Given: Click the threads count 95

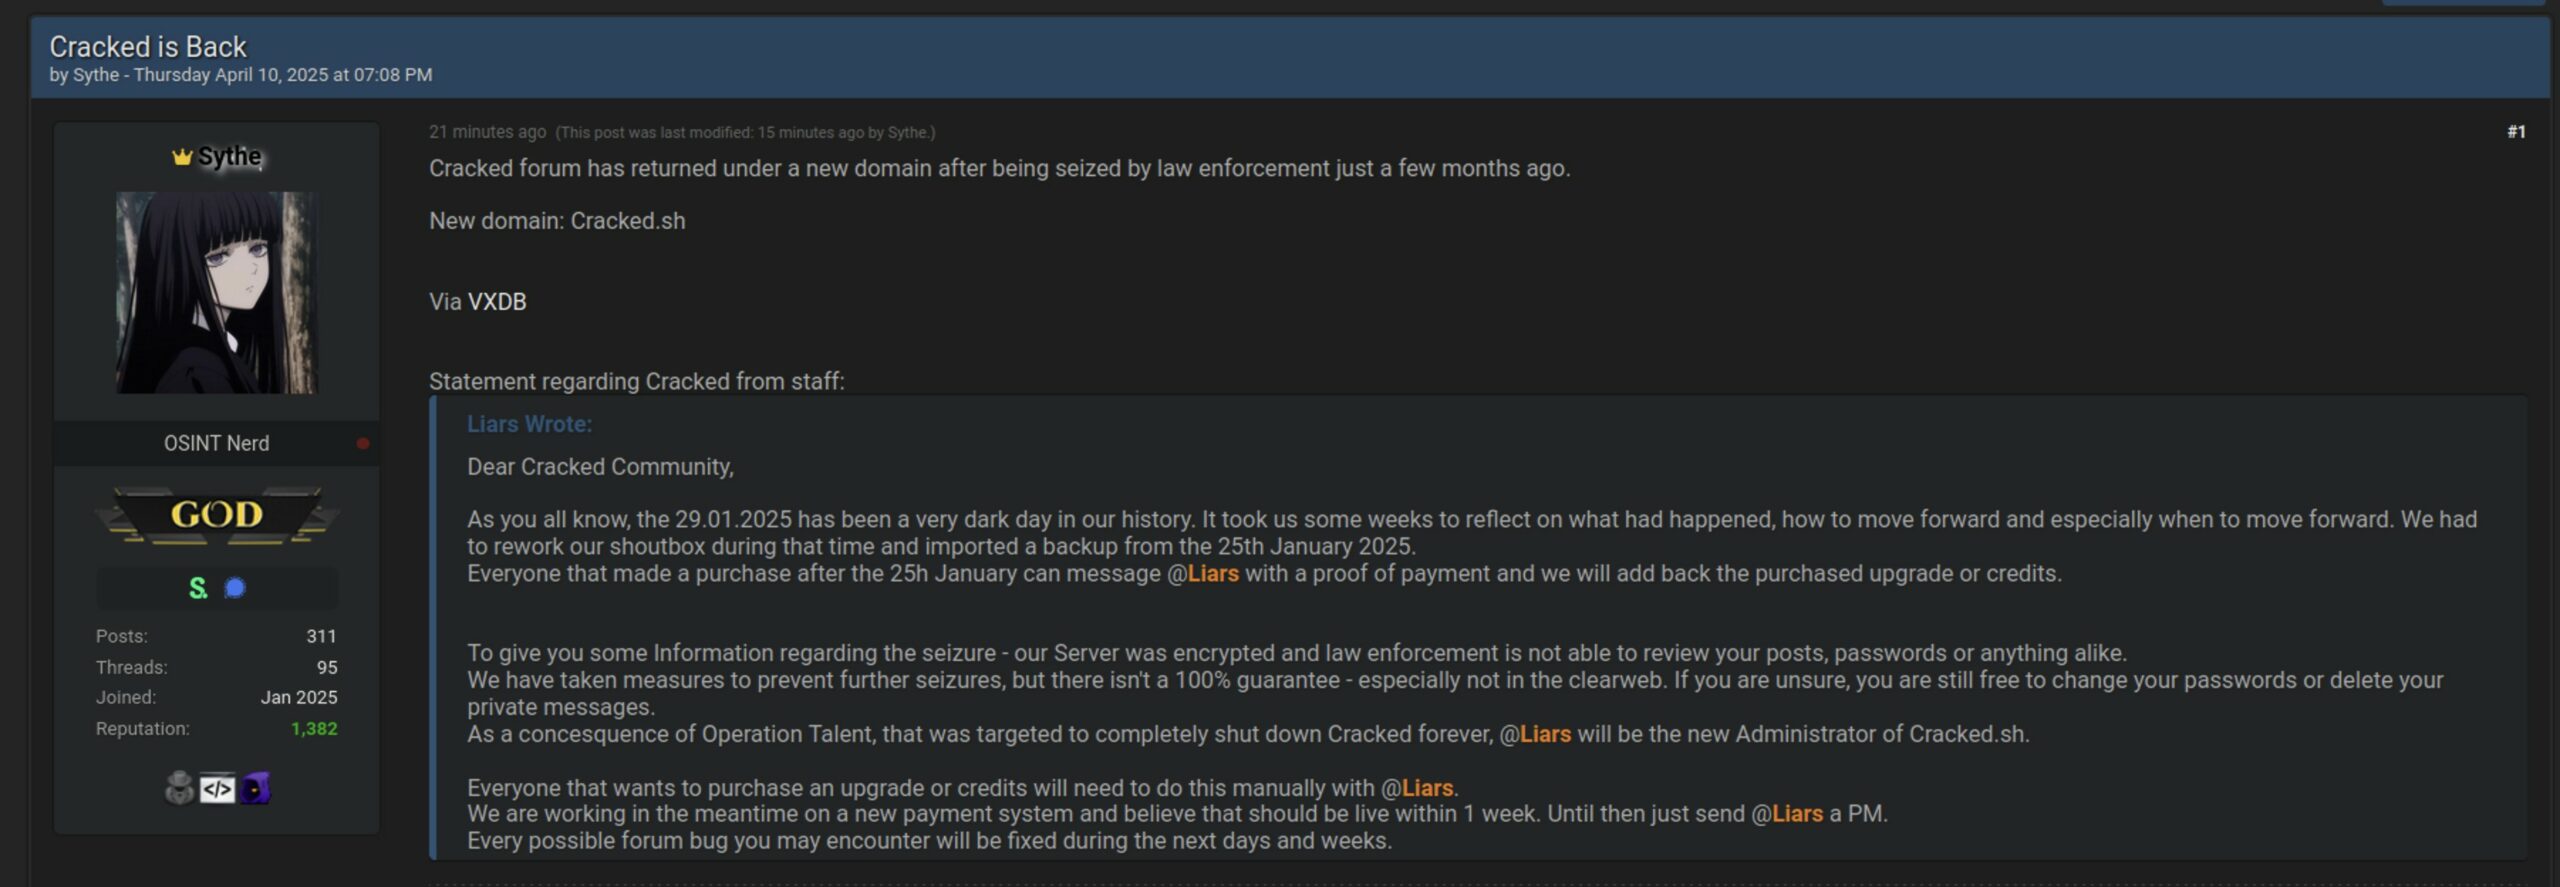Looking at the screenshot, I should click(x=327, y=667).
